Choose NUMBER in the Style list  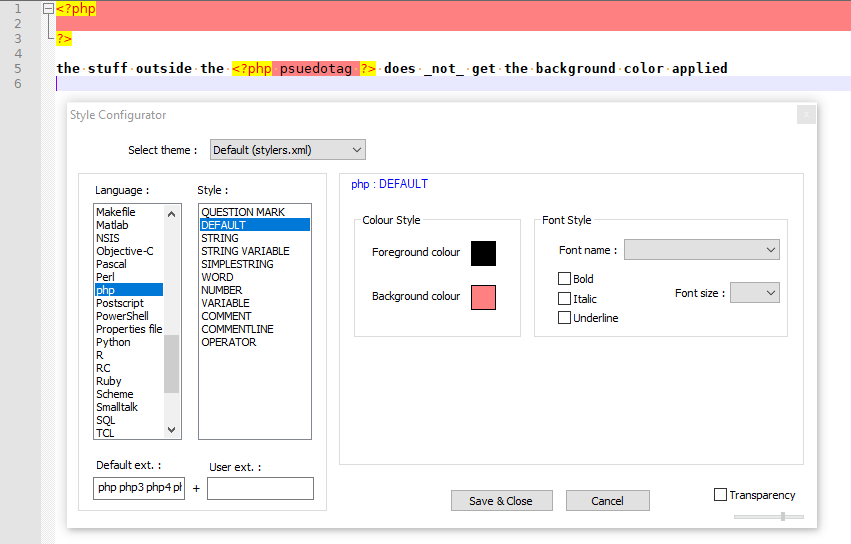(255, 290)
